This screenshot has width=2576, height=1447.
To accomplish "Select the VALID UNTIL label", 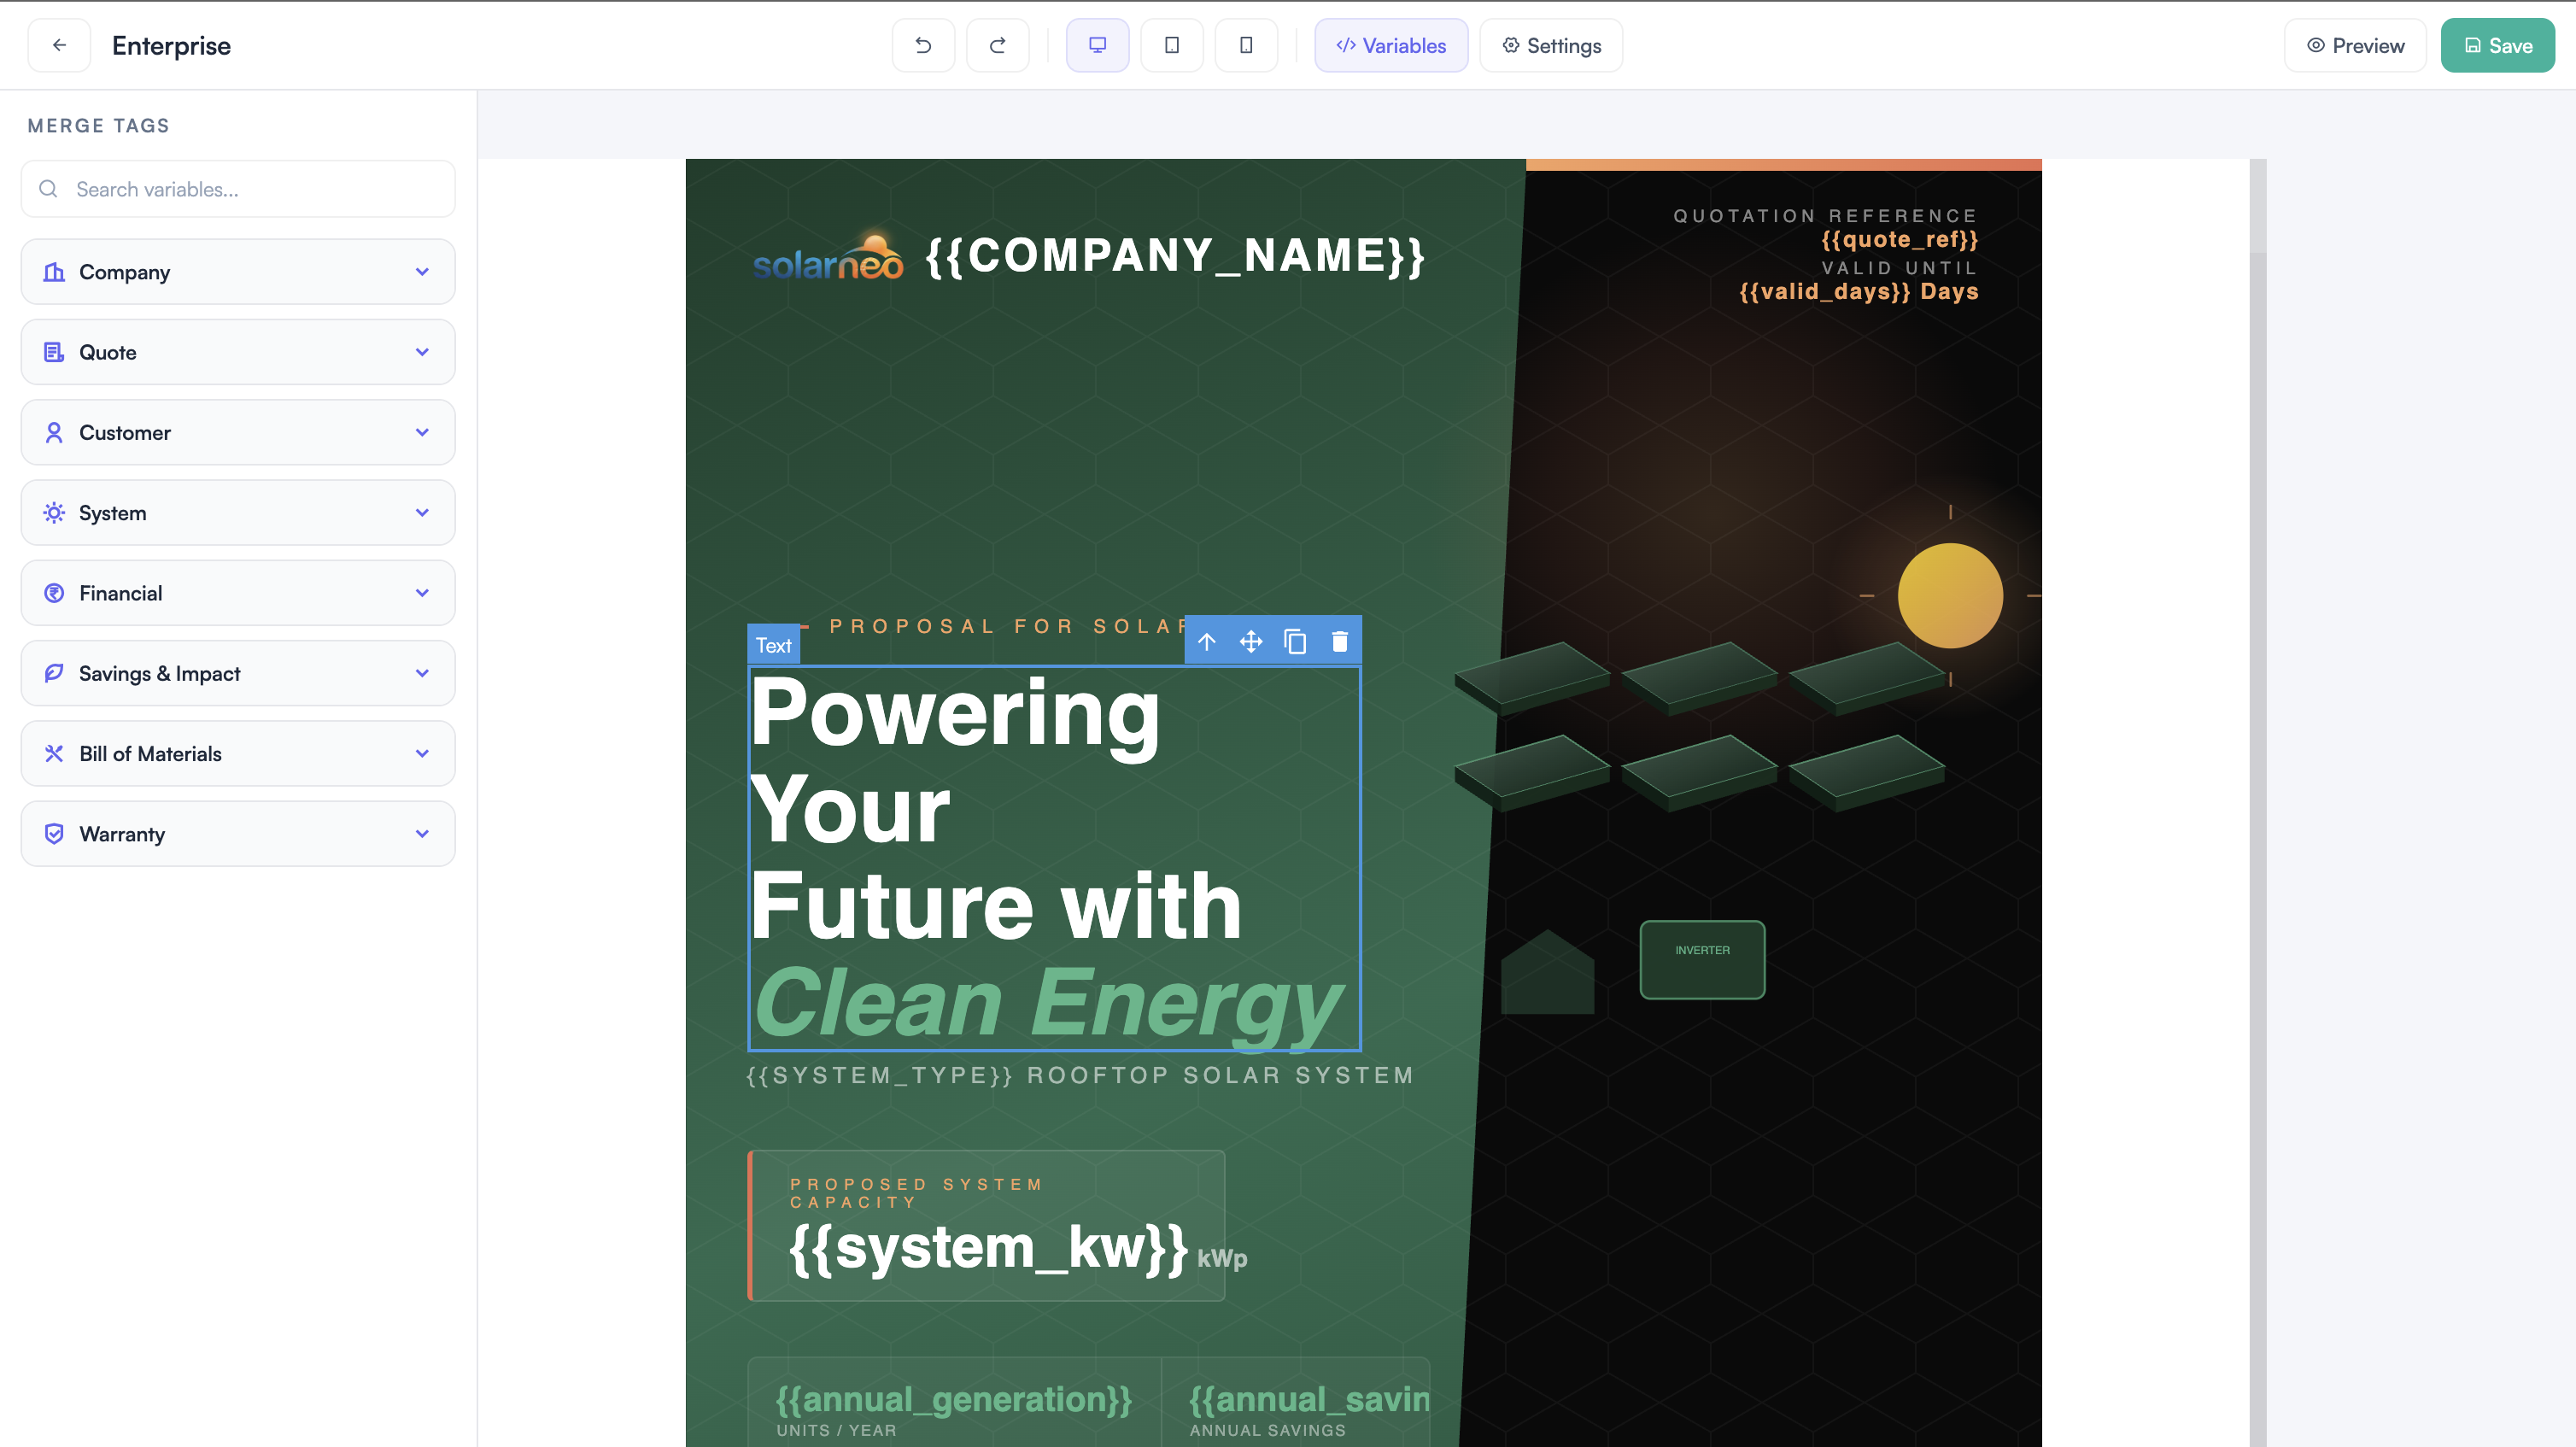I will click(x=1899, y=268).
